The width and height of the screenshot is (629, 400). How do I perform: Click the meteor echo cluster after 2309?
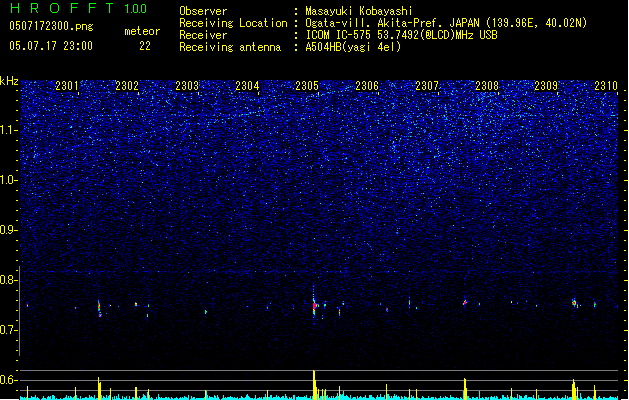(x=574, y=303)
